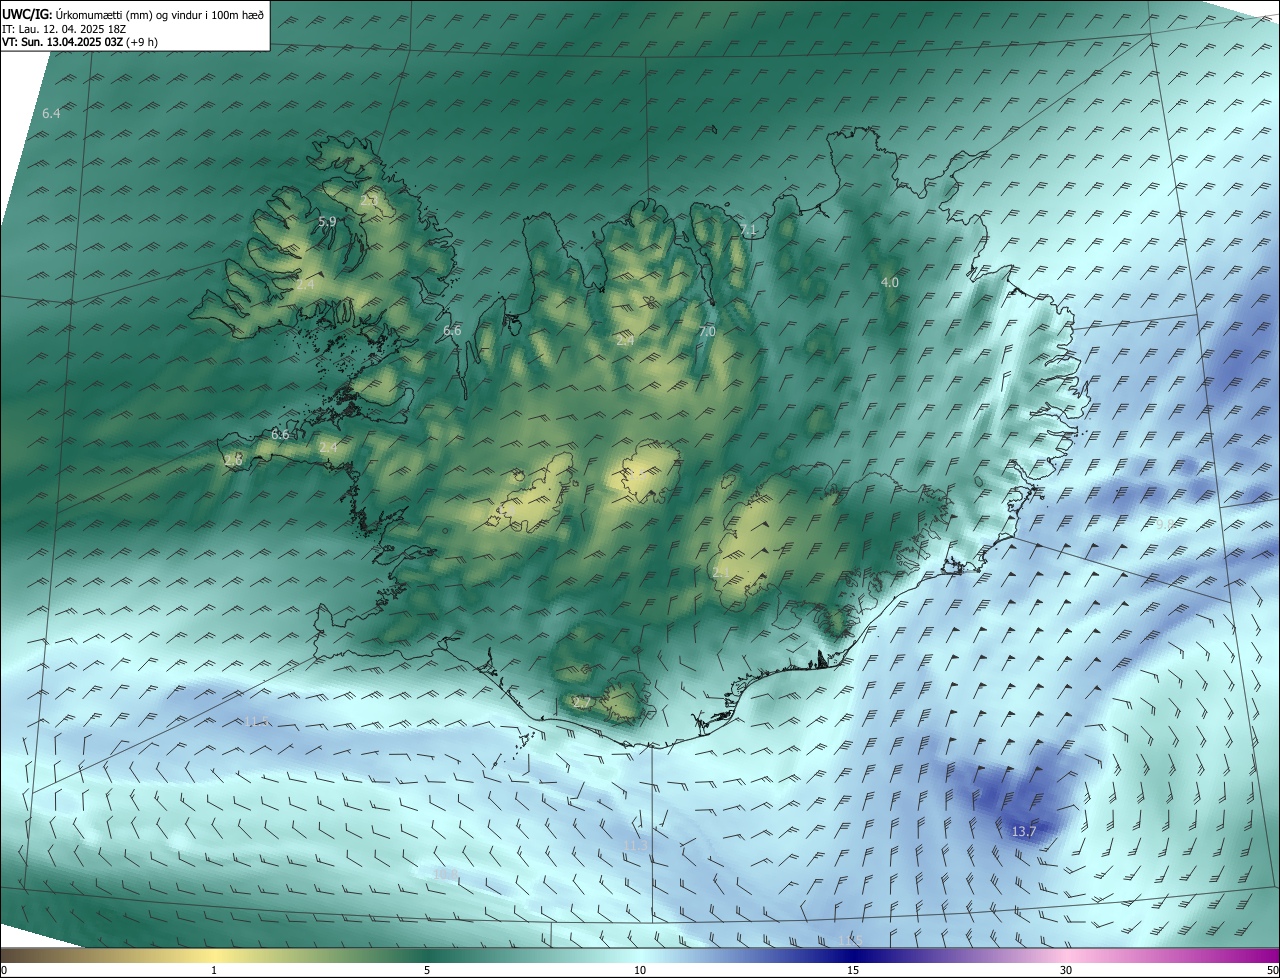Click the 1 tick on the color scale

(x=214, y=970)
